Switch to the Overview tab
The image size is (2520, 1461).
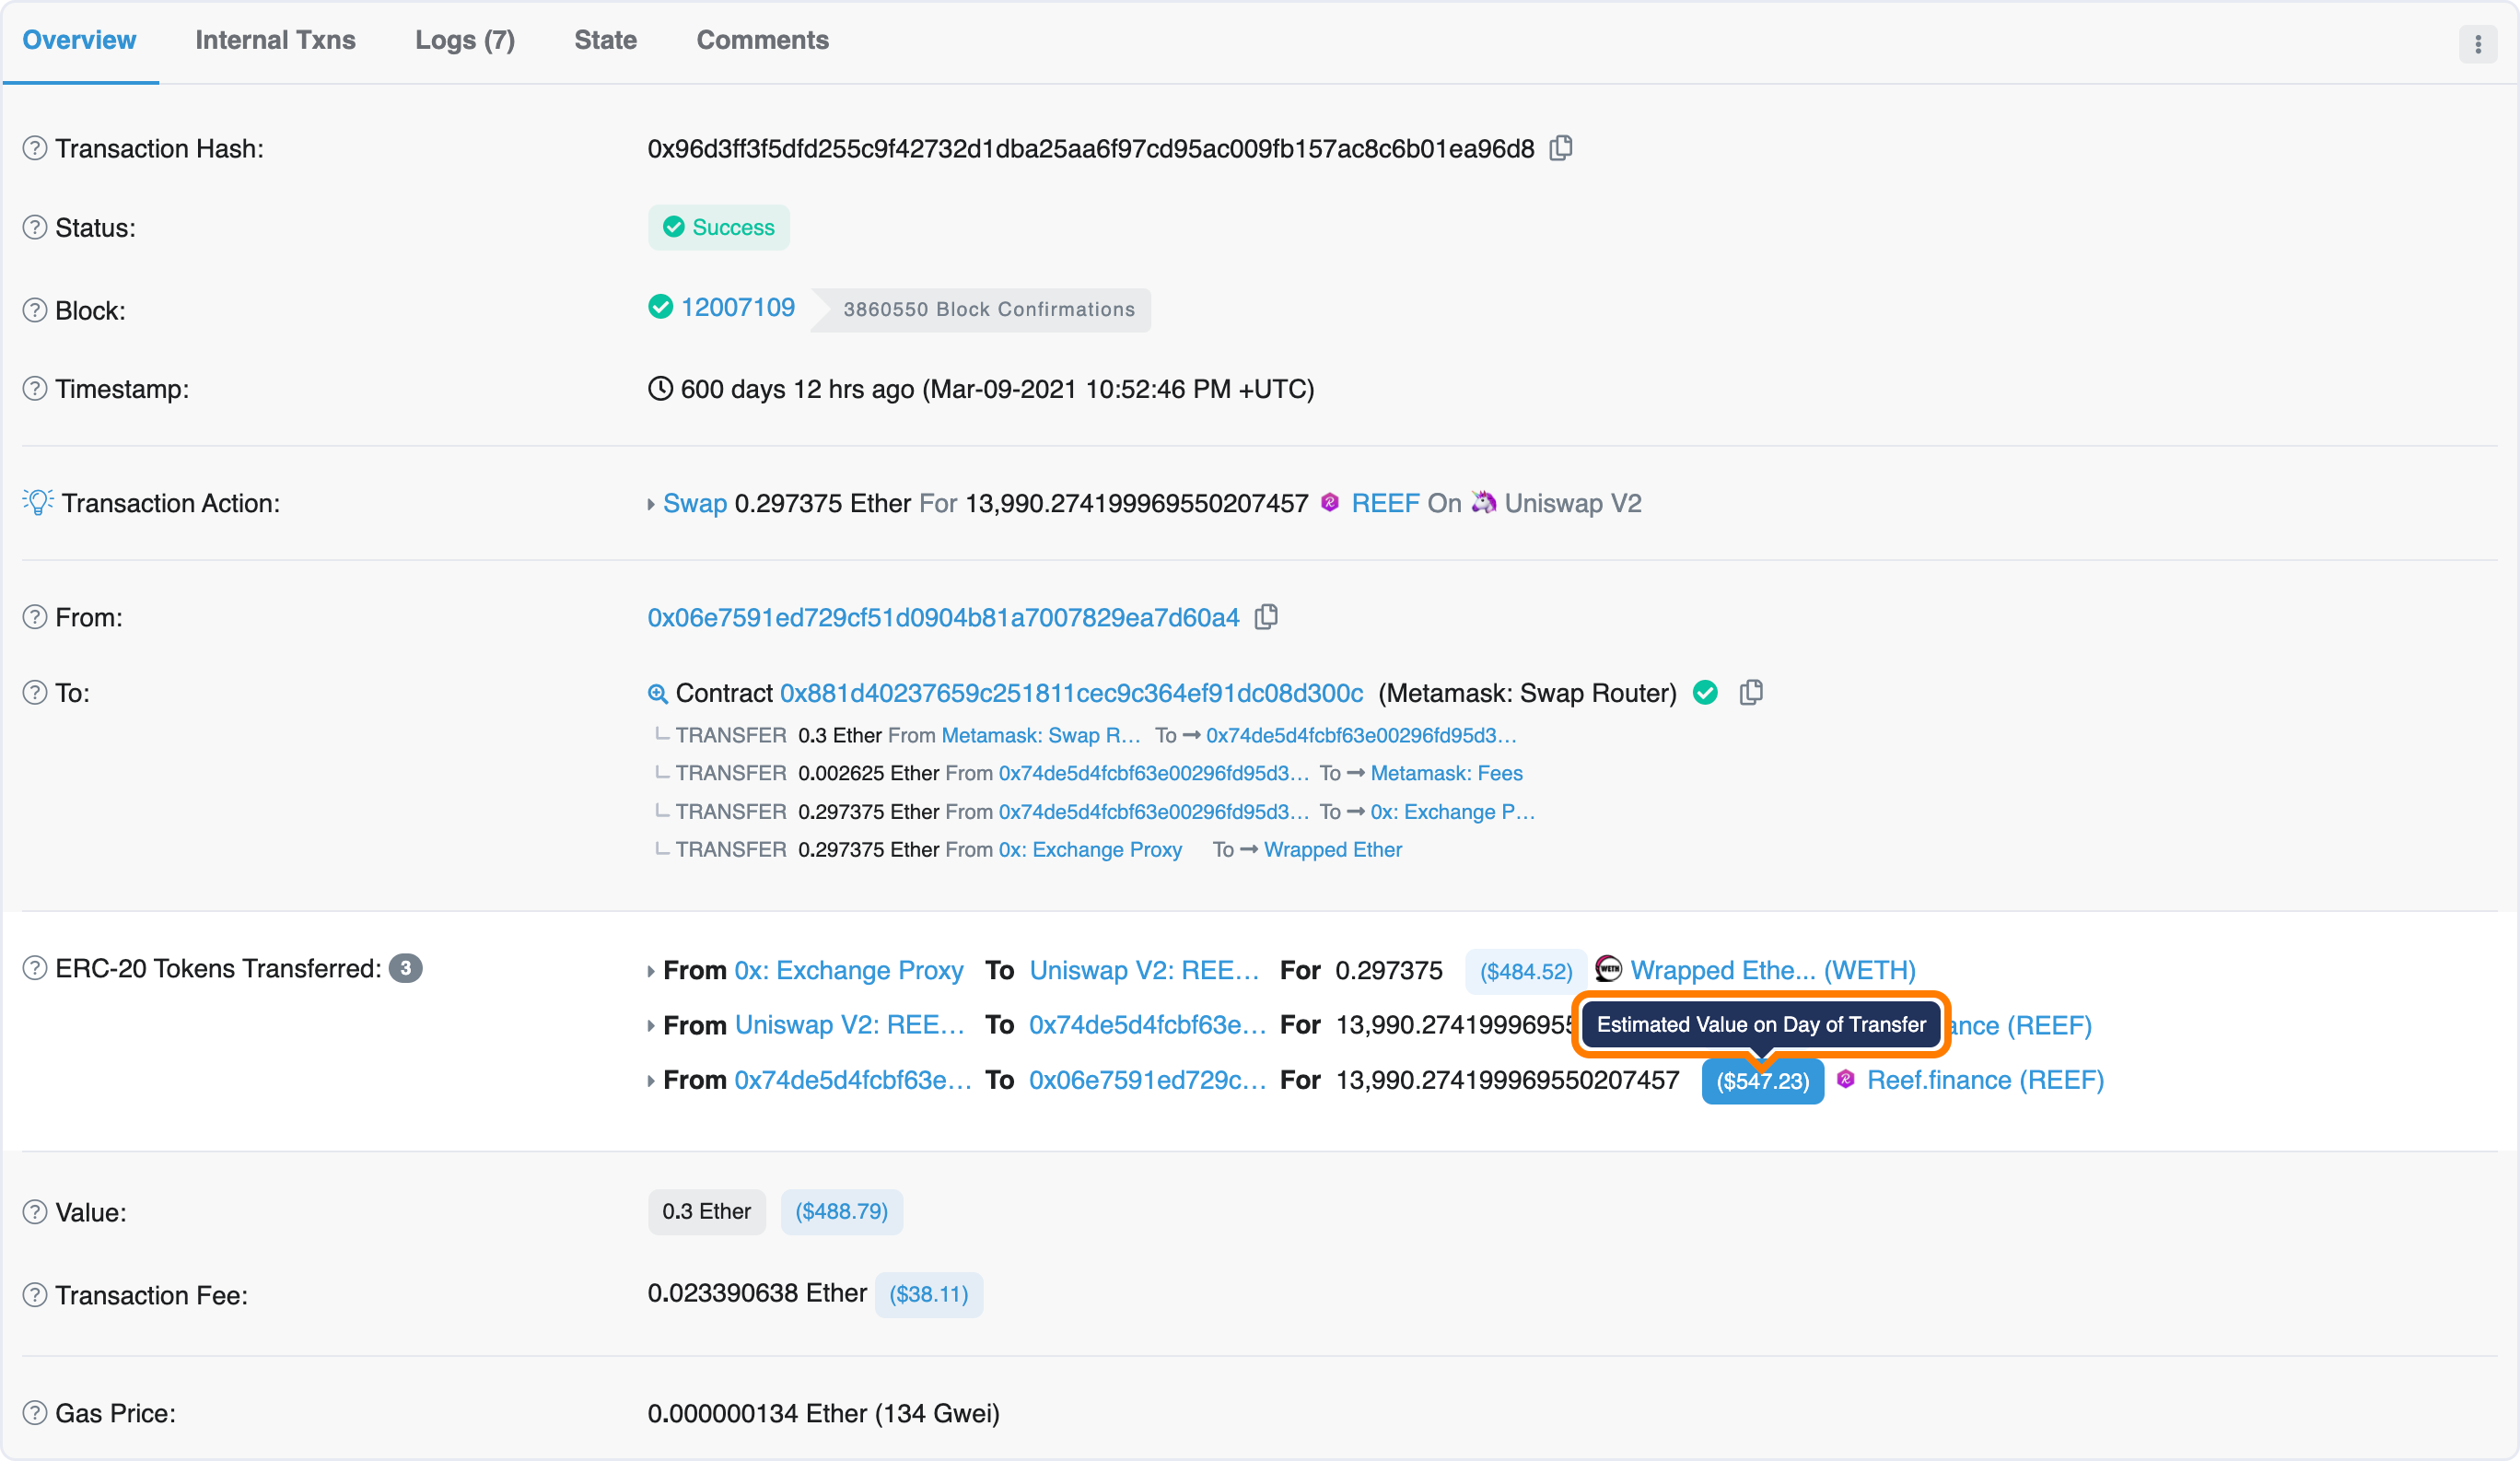coord(79,40)
